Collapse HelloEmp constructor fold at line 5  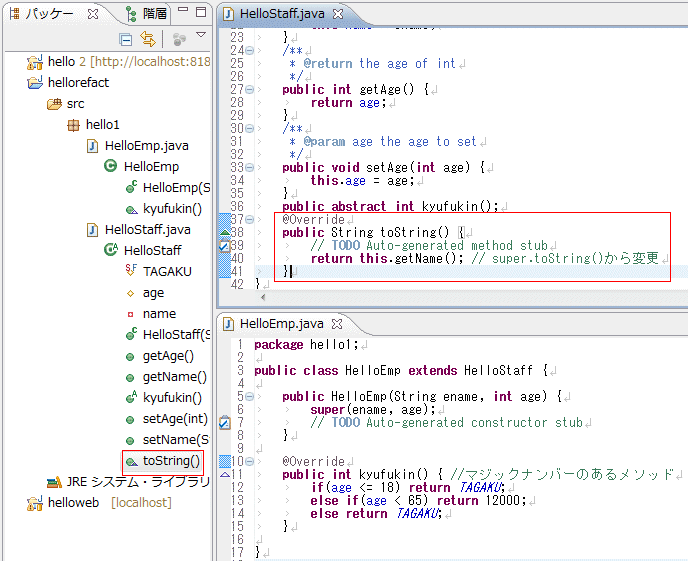pos(249,397)
